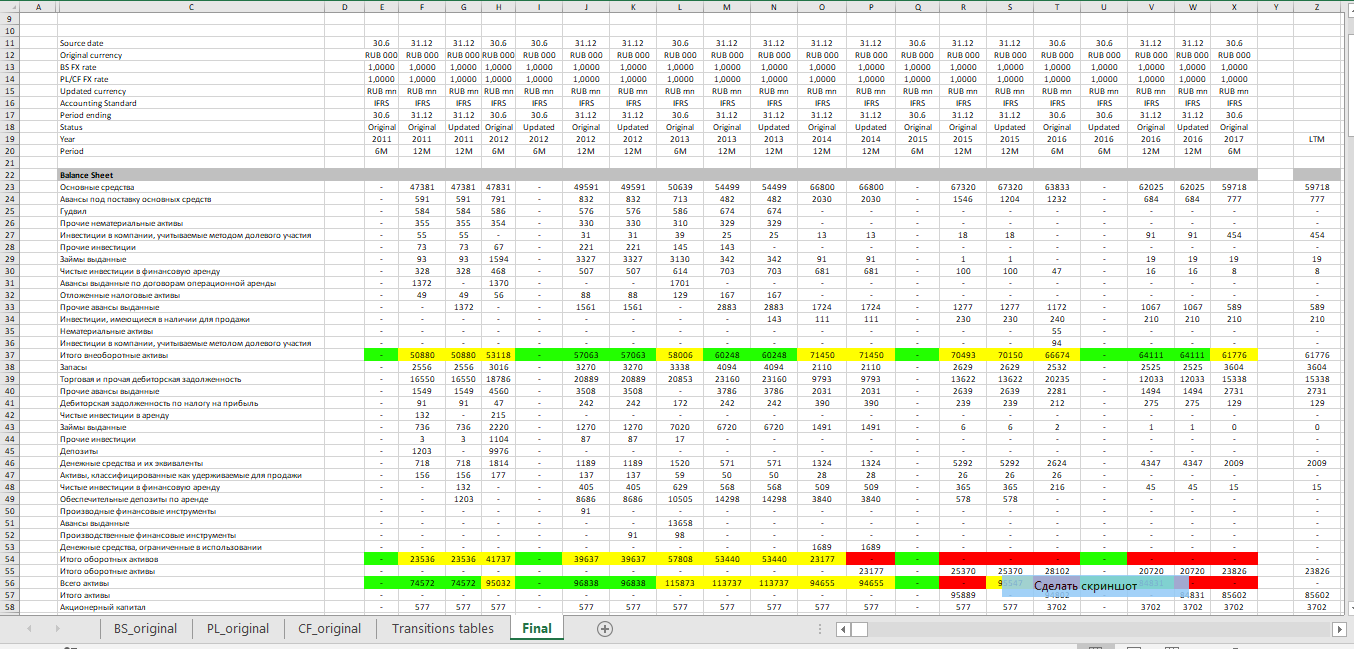The image size is (1354, 649).
Task: Select value 20235 in column T
Action: point(1057,379)
